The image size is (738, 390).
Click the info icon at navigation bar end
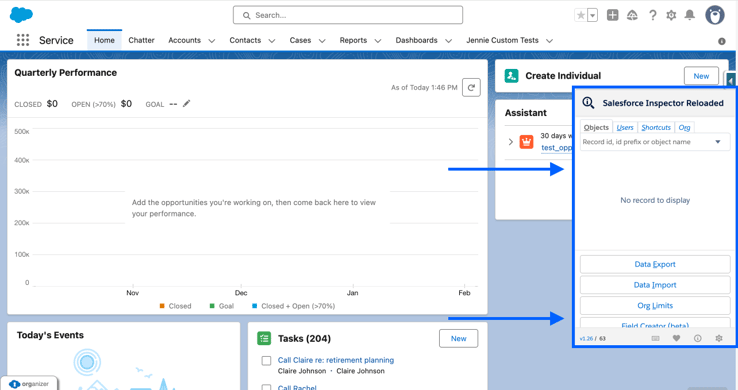pos(722,41)
